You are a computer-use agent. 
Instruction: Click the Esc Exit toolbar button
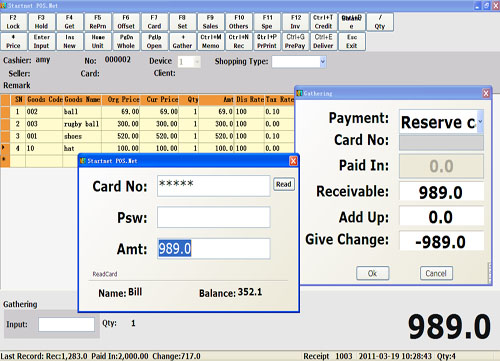pyautogui.click(x=352, y=41)
